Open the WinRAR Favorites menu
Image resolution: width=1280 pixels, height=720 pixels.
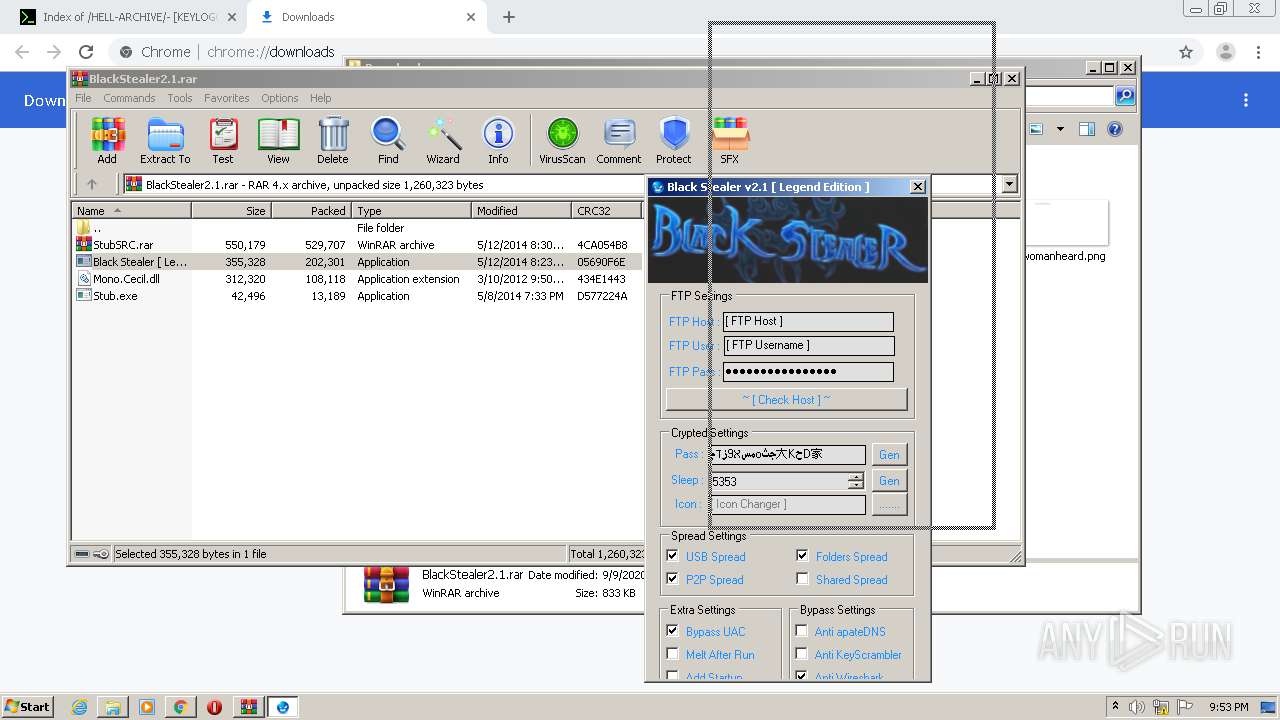tap(227, 98)
